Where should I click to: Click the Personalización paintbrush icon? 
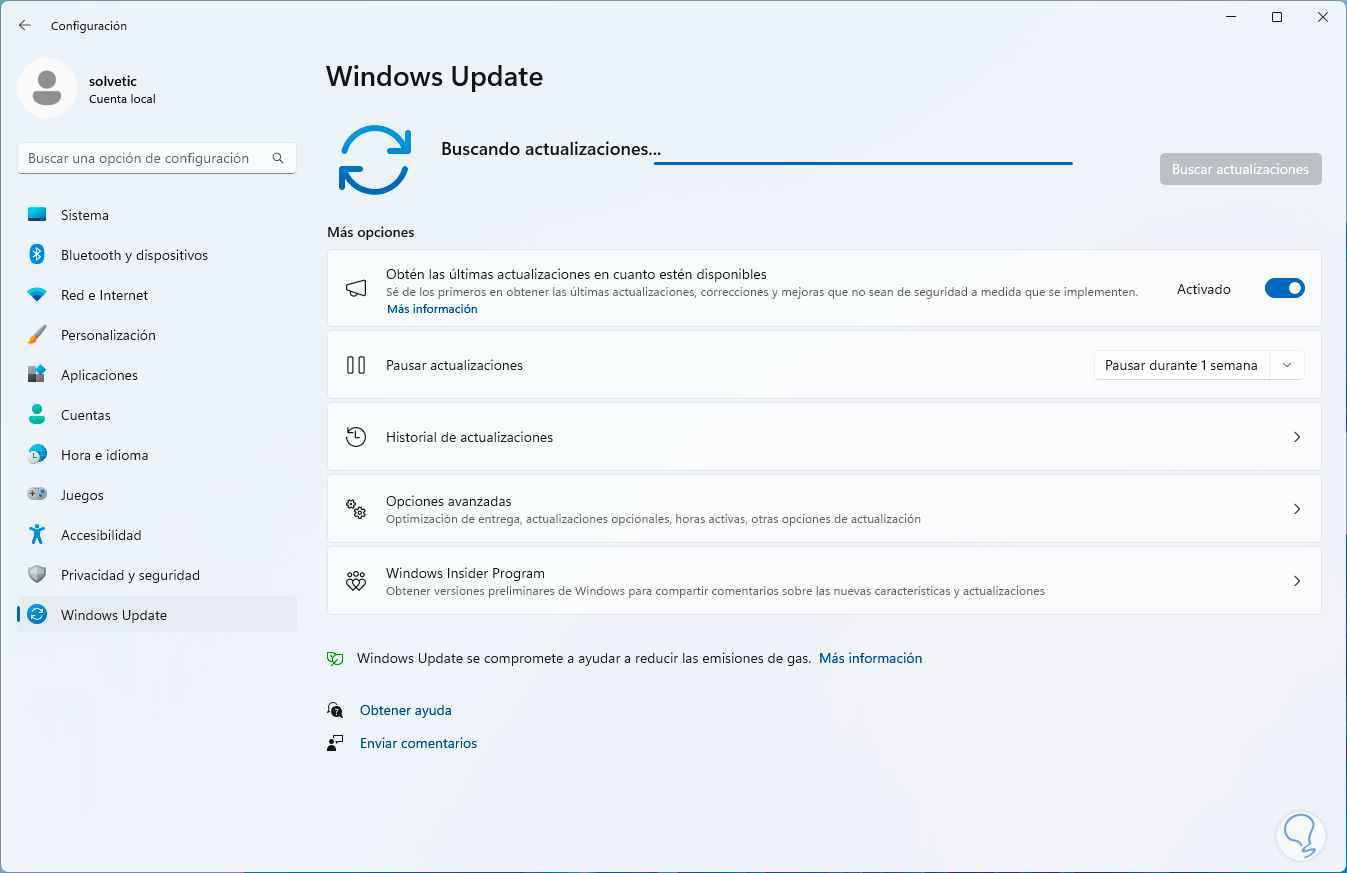pos(37,335)
